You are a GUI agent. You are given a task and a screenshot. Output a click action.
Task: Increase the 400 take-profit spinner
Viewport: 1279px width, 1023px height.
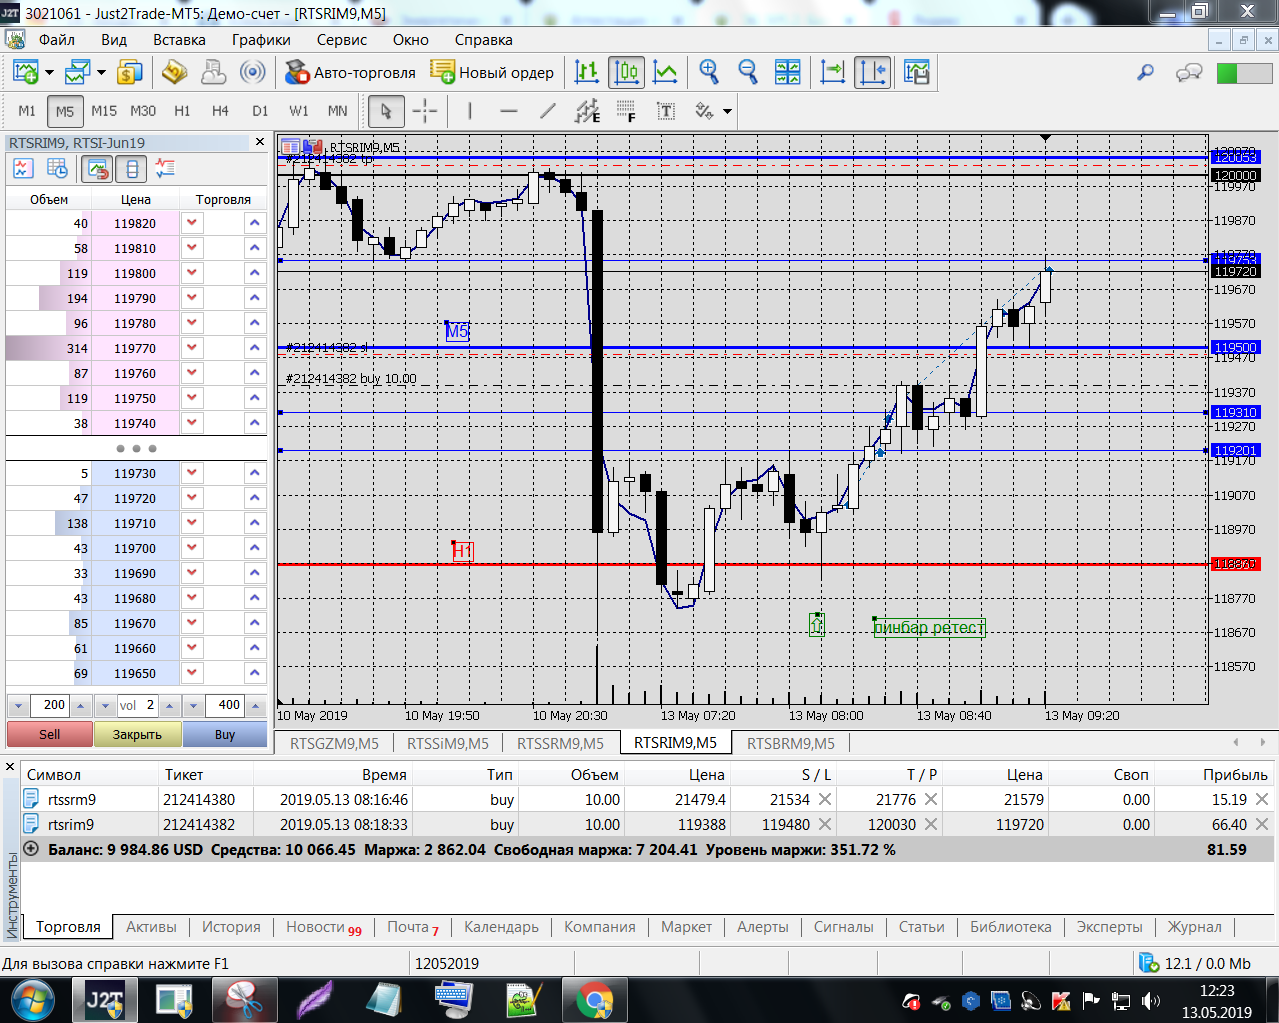point(257,705)
